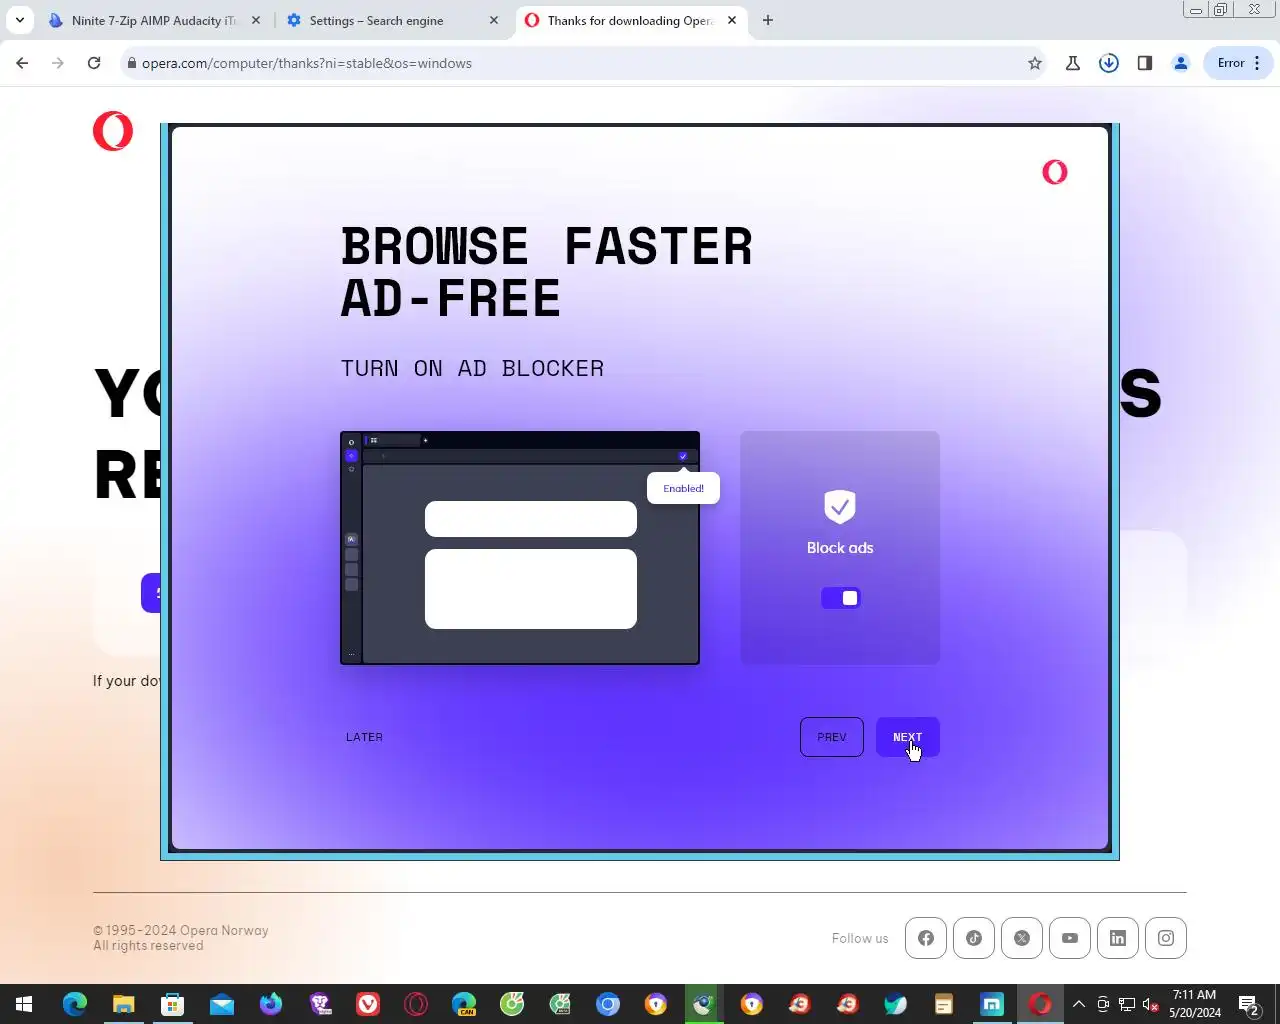Launch Brave Nightly from the taskbar
Viewport: 1280px width, 1024px height.
(x=320, y=1004)
